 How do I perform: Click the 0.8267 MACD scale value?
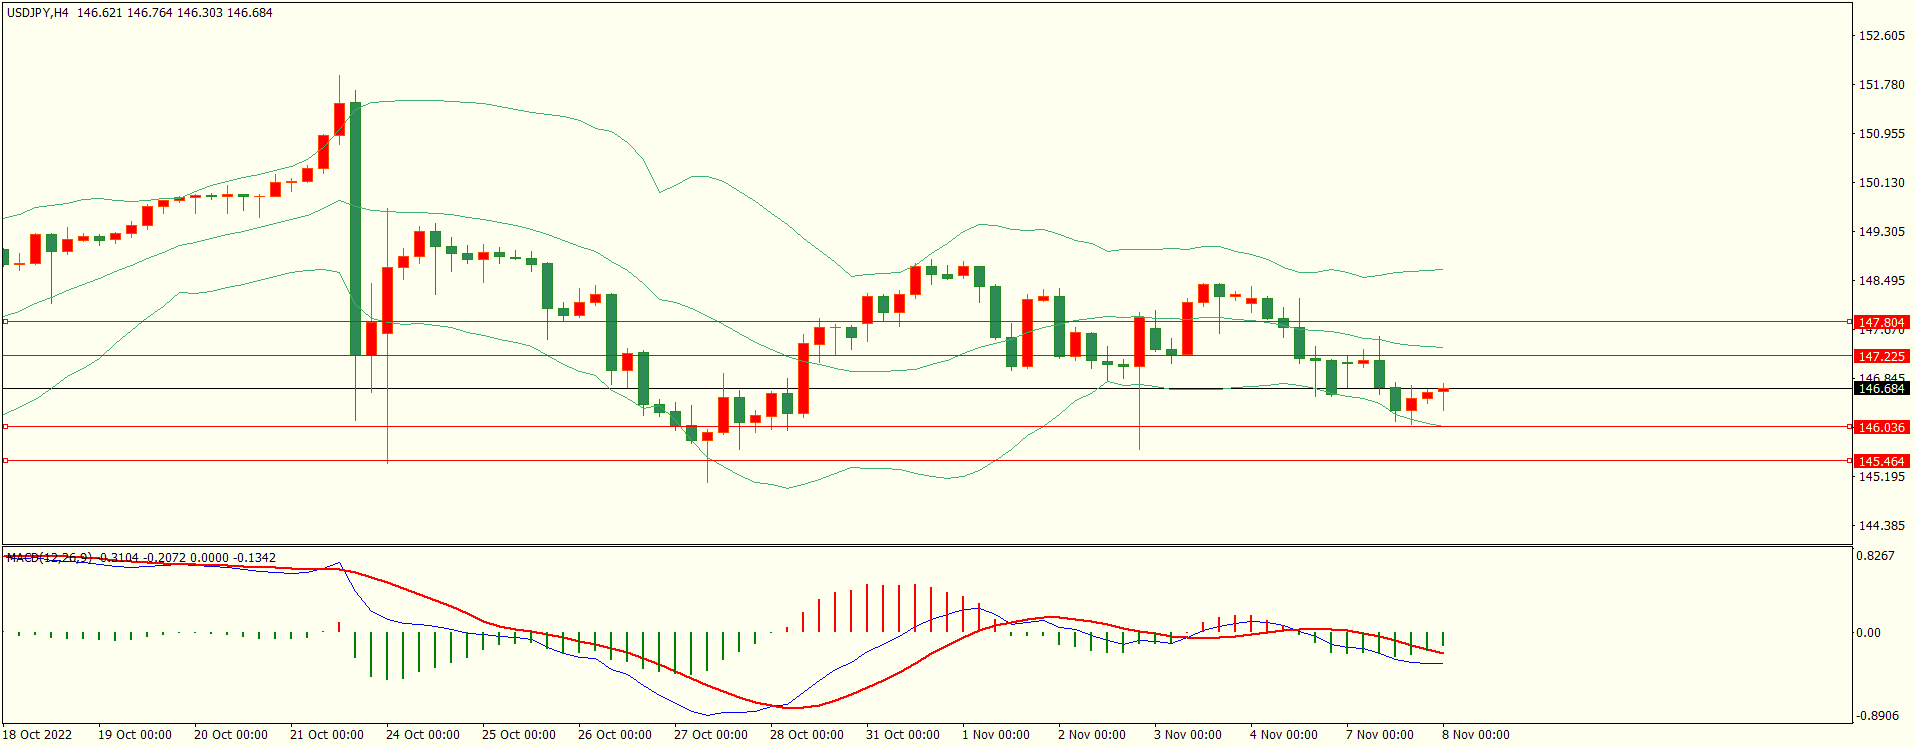1875,556
